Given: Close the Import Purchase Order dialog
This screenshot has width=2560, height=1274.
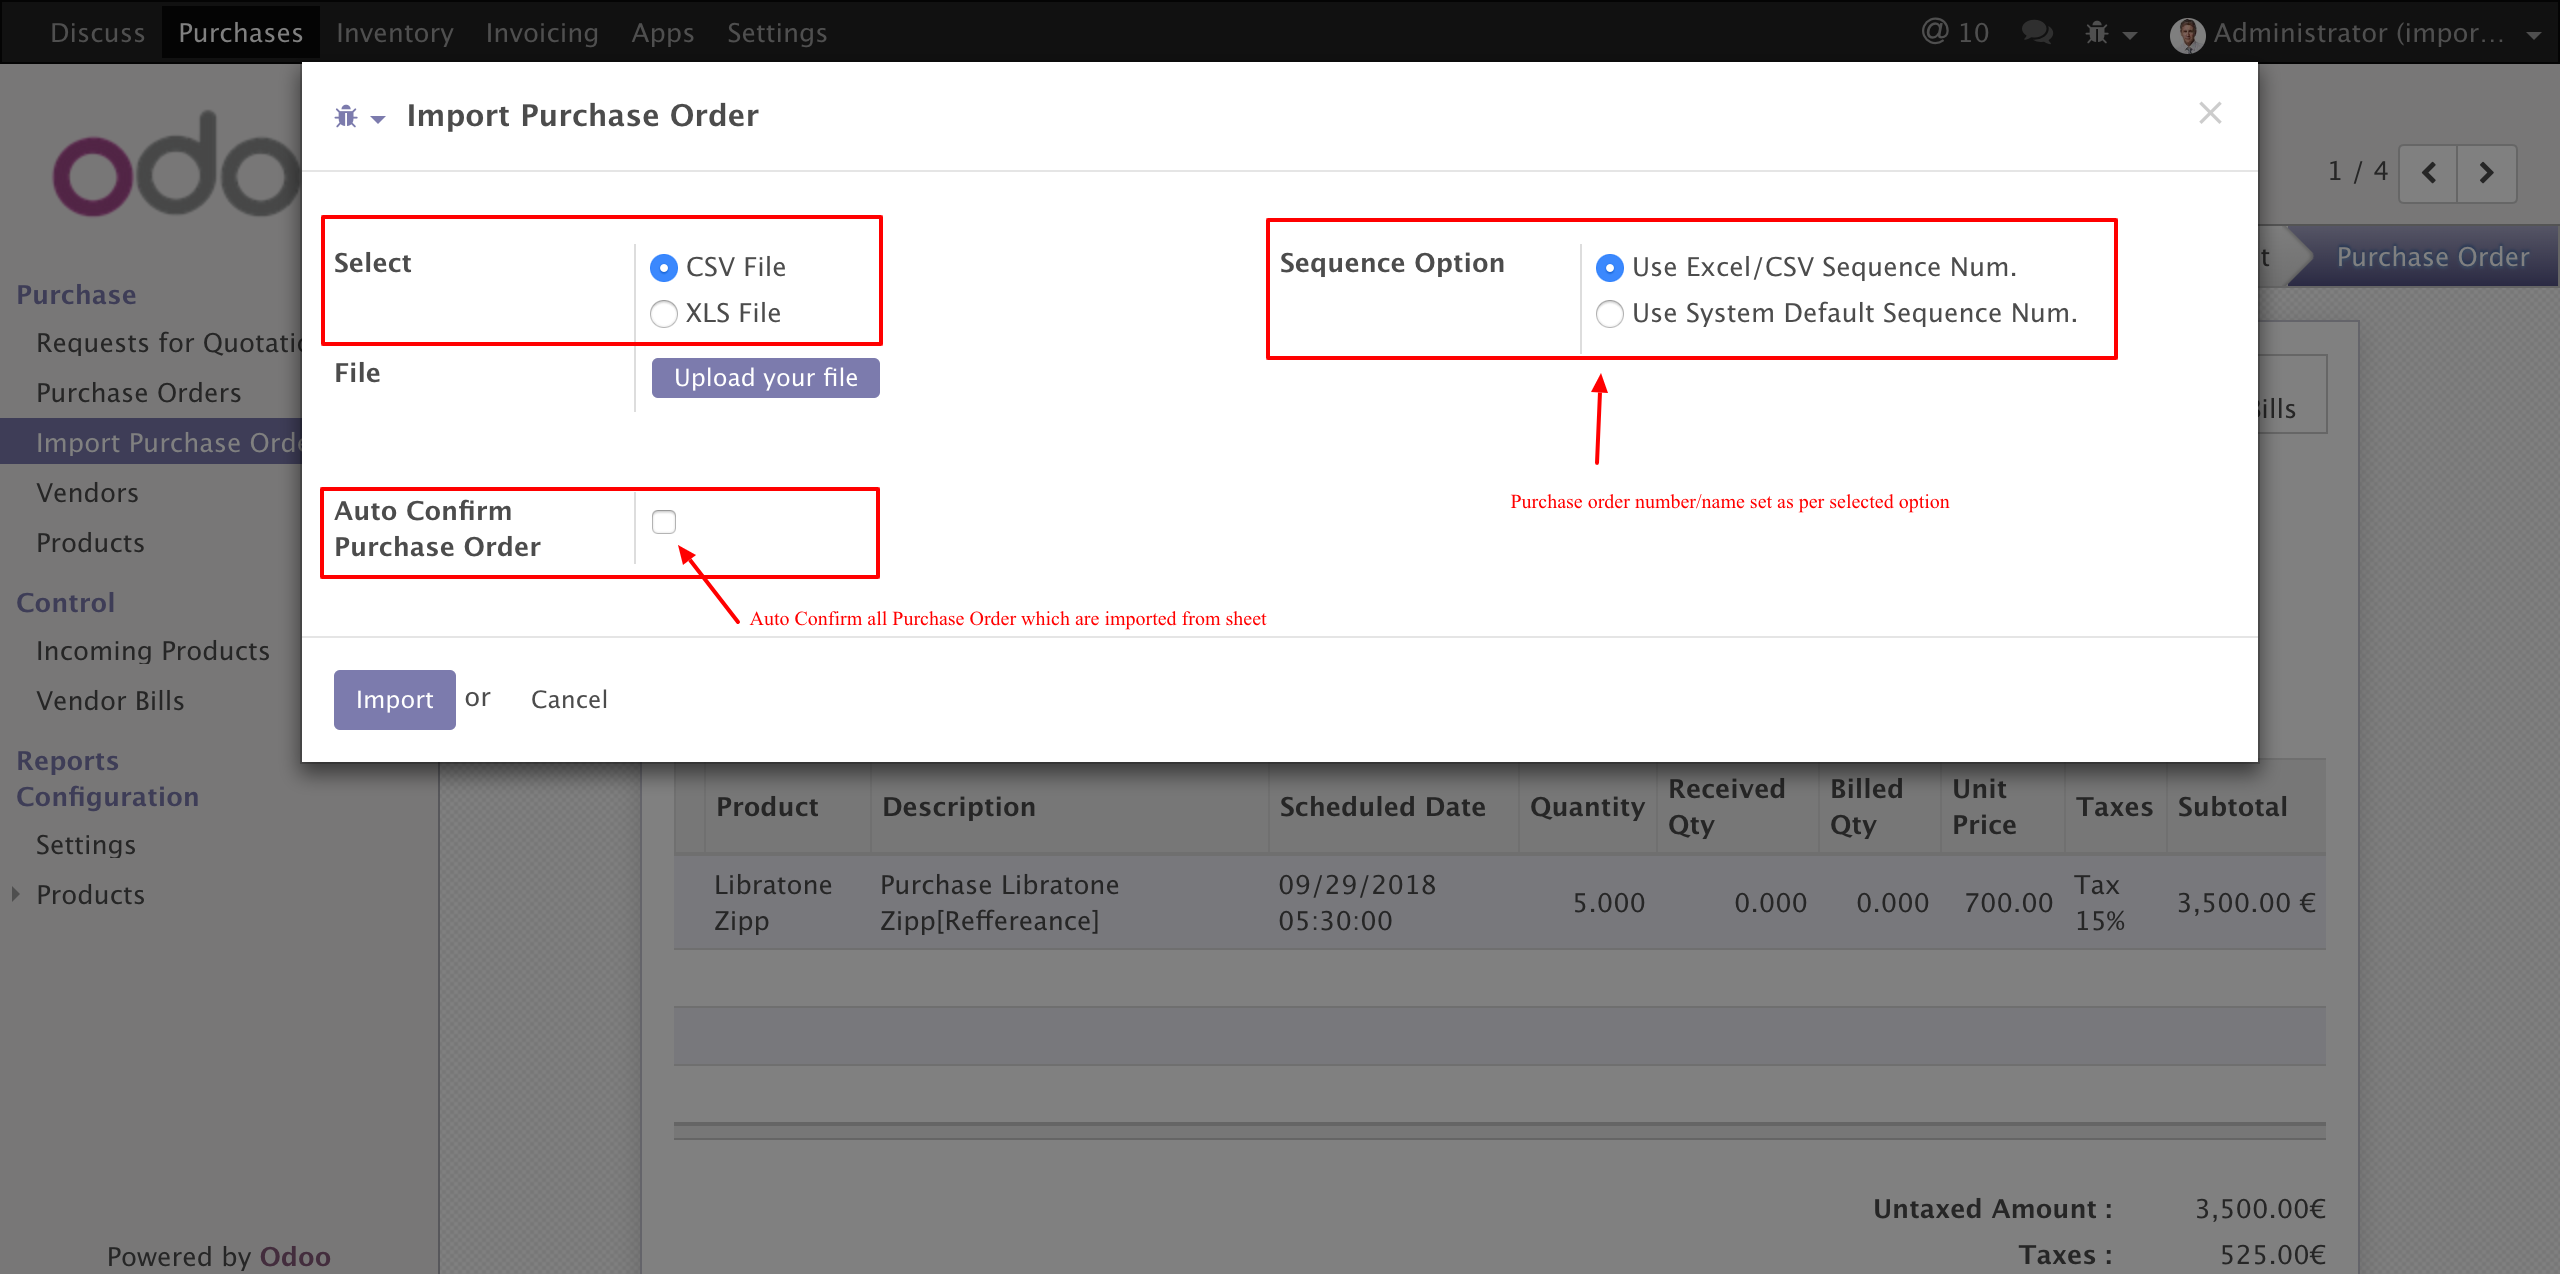Looking at the screenshot, I should point(2210,113).
